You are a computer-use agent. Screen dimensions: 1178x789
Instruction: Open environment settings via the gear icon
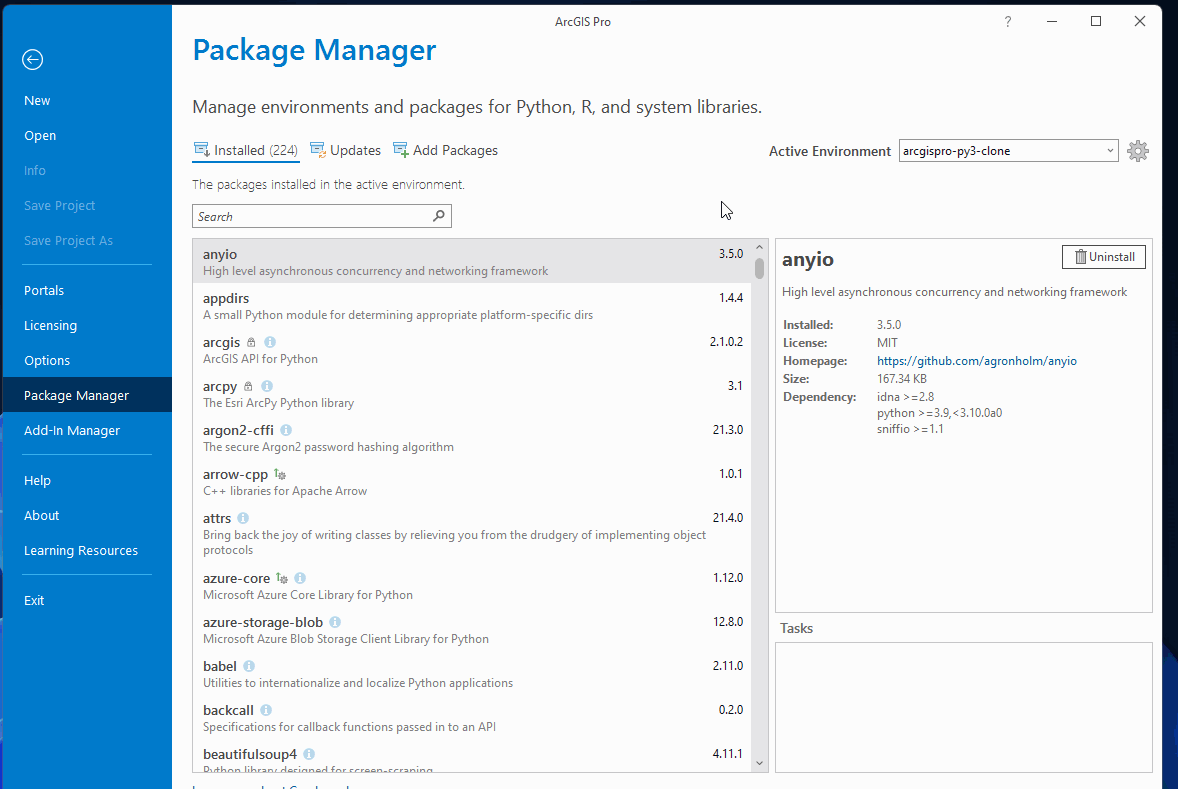(x=1138, y=150)
